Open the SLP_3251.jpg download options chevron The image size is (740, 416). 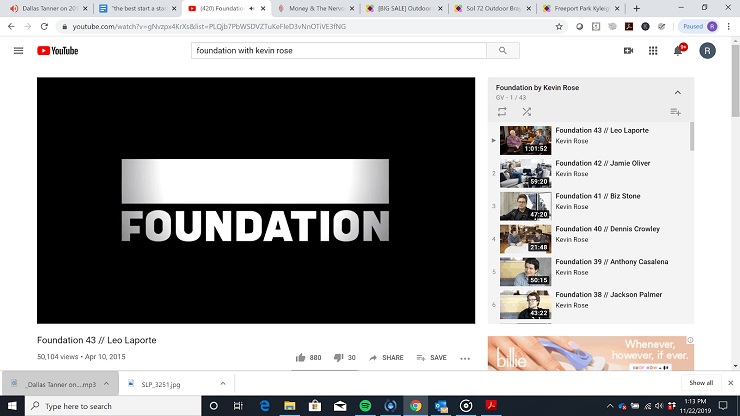point(223,384)
